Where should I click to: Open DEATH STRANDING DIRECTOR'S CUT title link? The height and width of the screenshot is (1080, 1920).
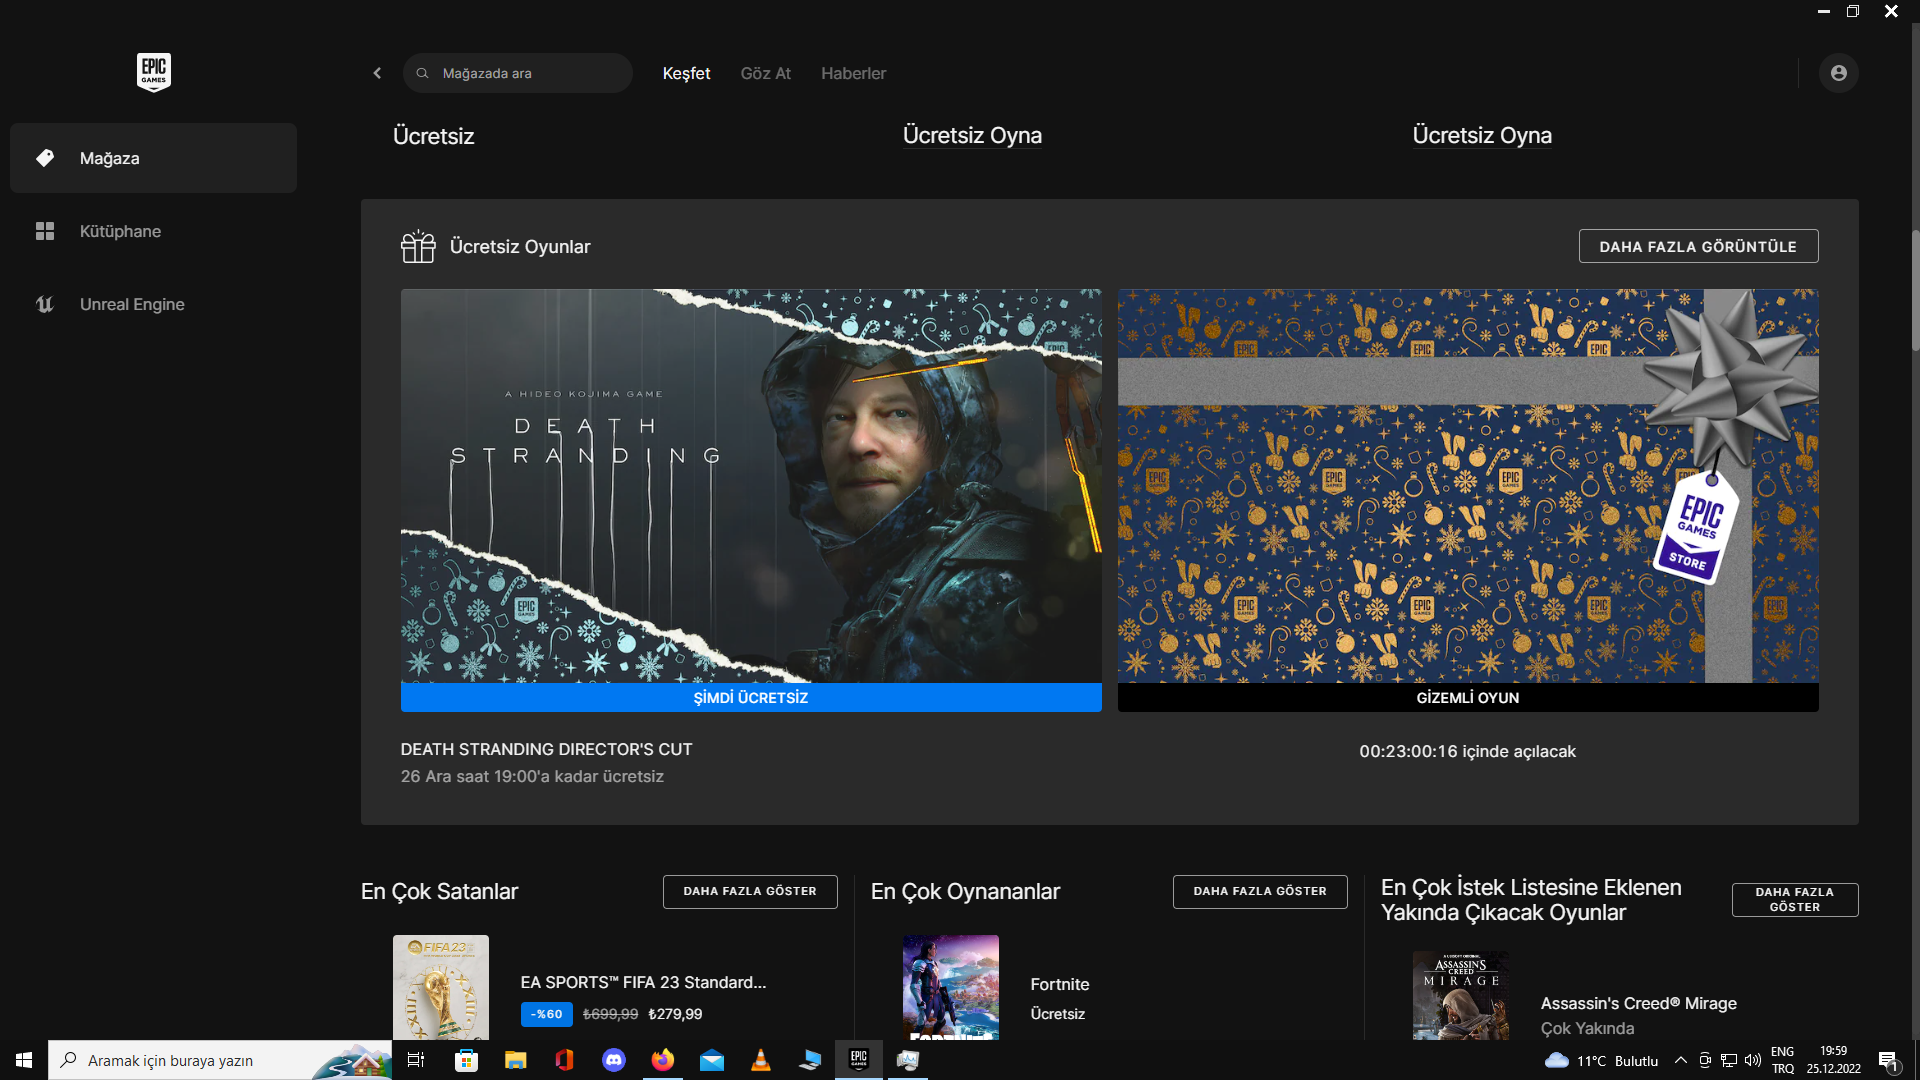546,749
